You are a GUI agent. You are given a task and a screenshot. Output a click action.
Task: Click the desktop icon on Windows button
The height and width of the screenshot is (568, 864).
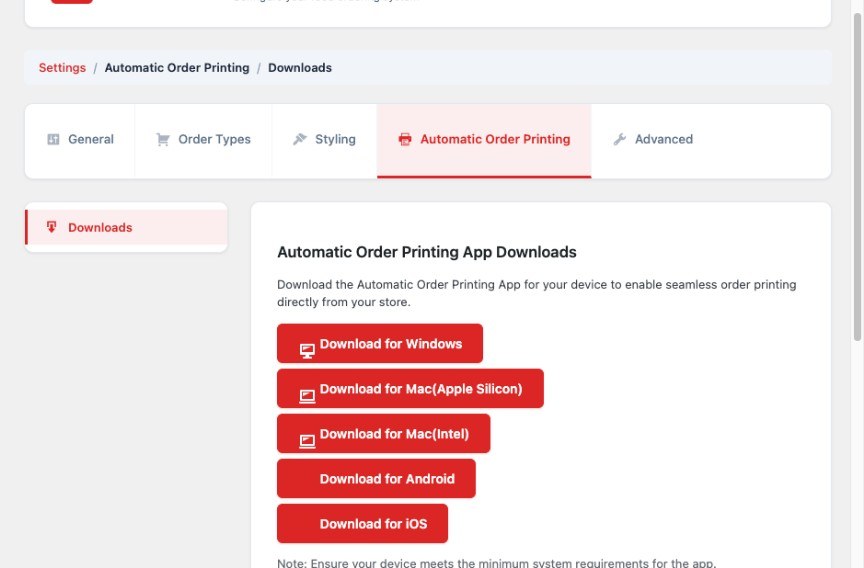pos(307,351)
